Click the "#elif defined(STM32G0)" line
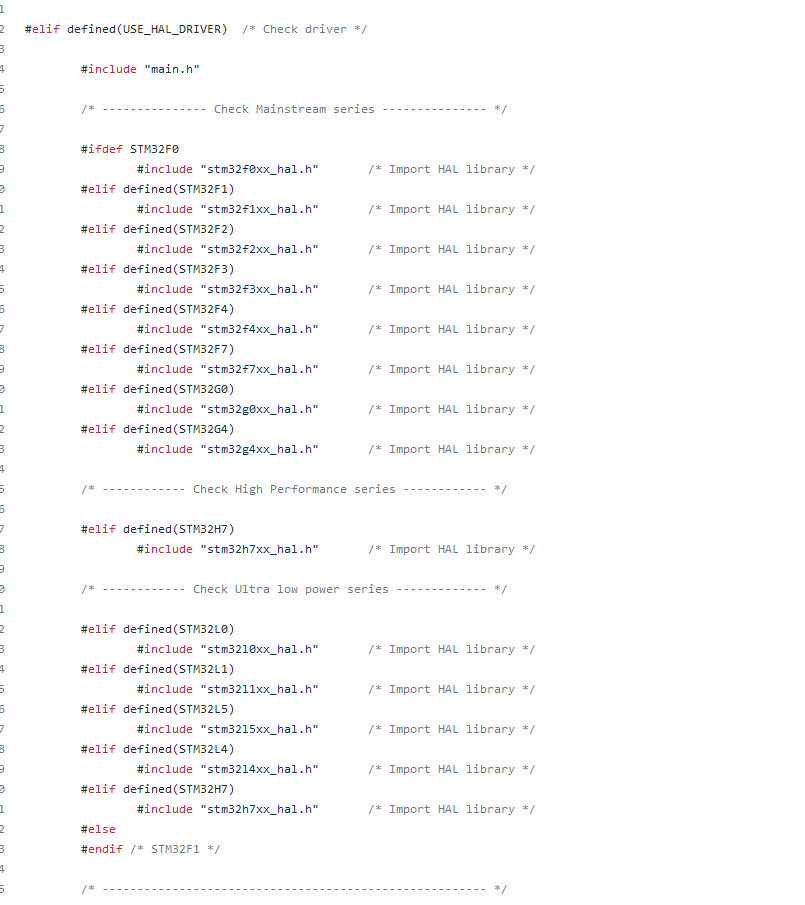The image size is (805, 905). pyautogui.click(x=158, y=390)
